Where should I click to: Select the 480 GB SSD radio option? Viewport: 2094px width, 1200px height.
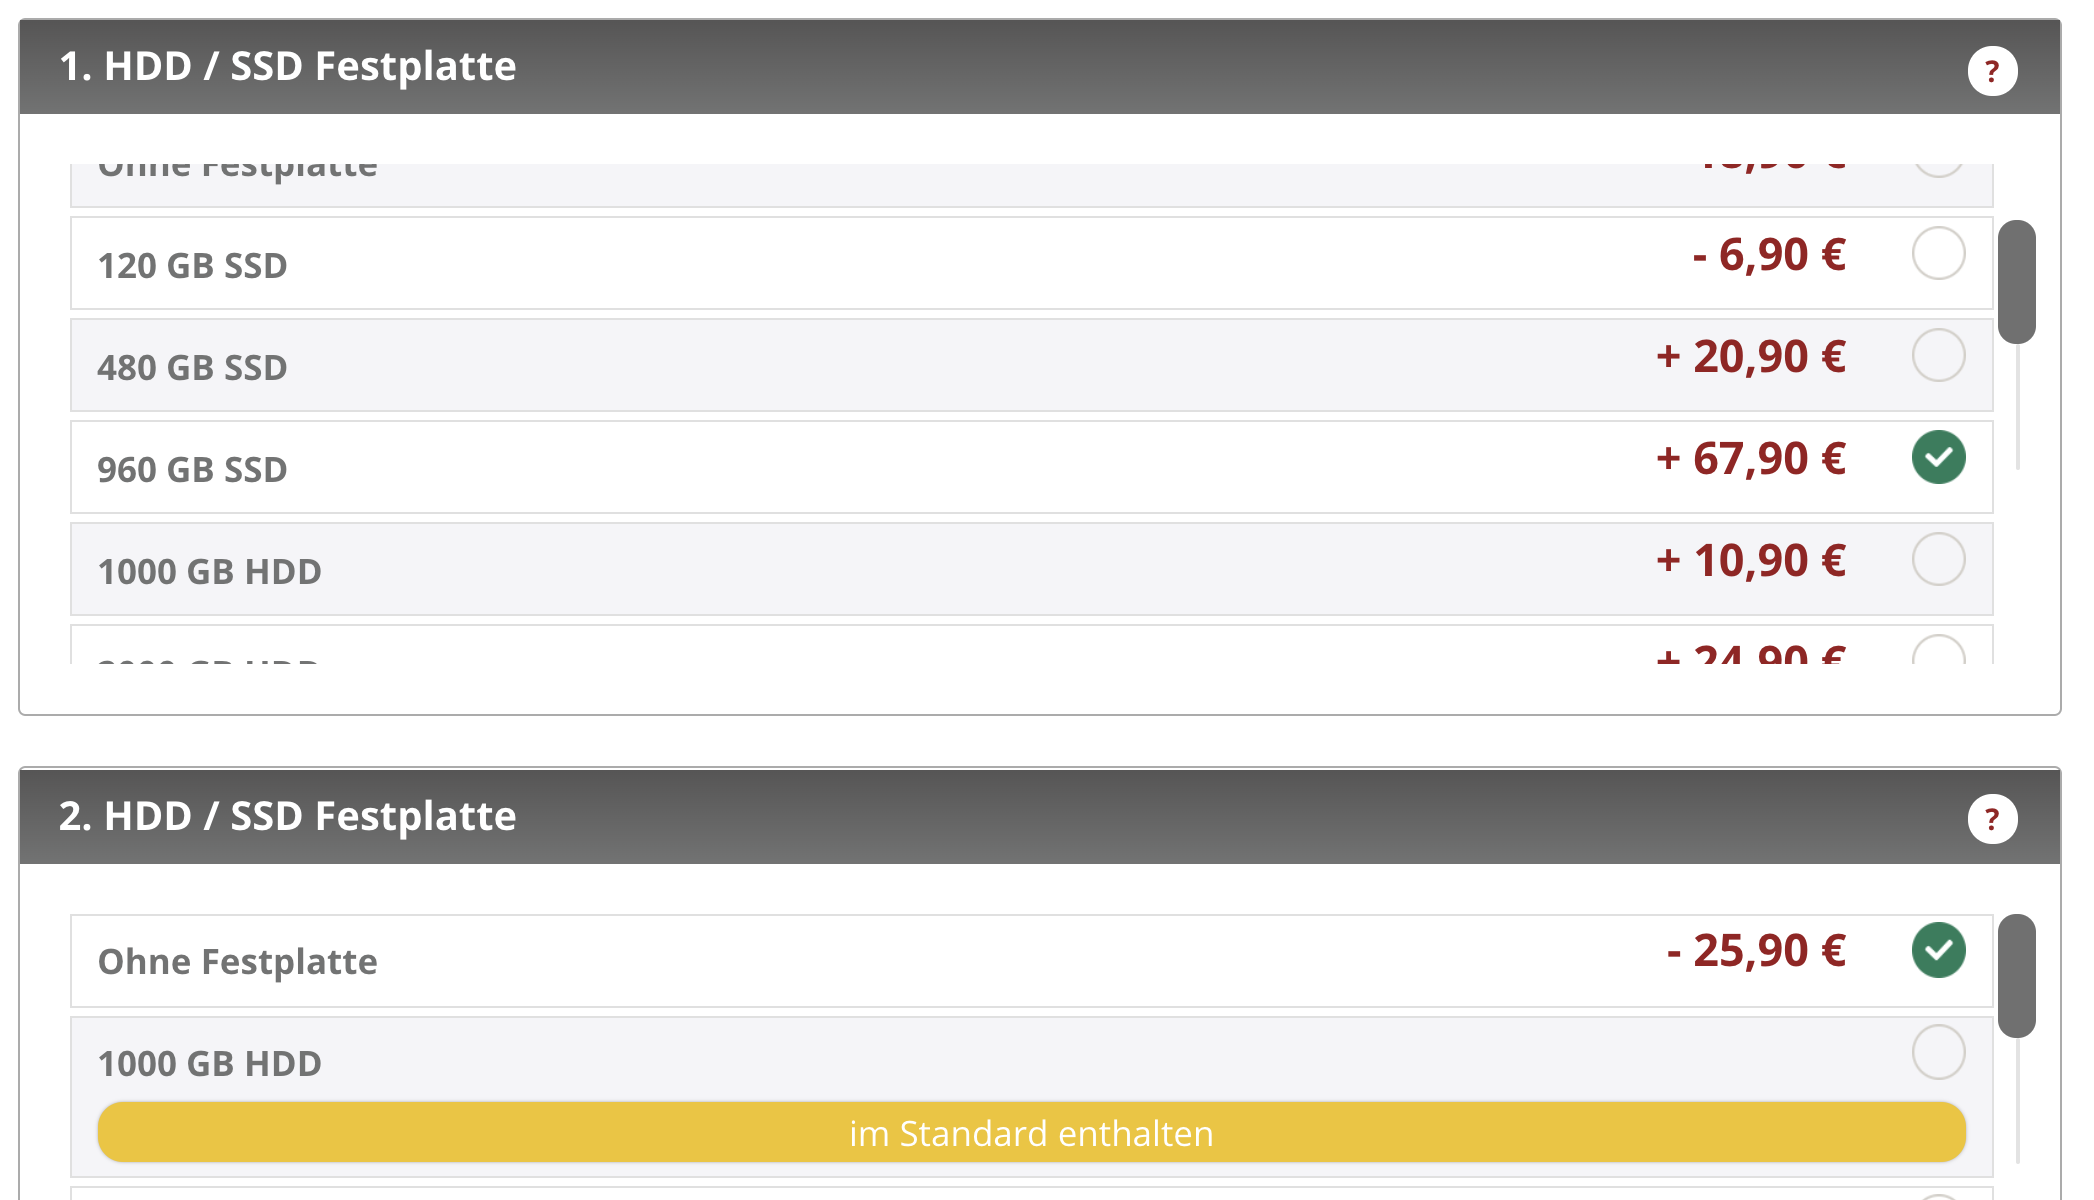[1938, 355]
